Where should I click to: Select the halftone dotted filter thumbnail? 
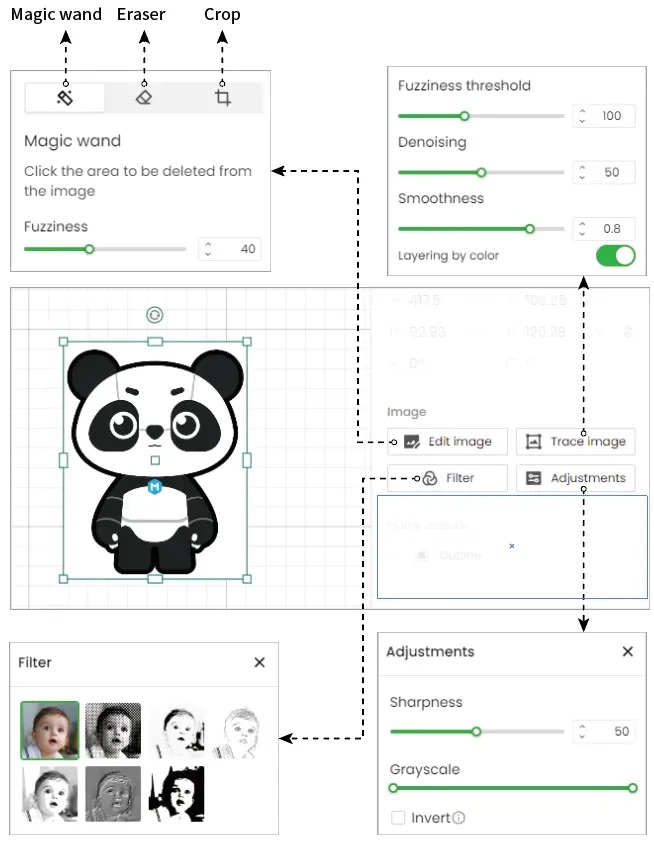[x=113, y=730]
